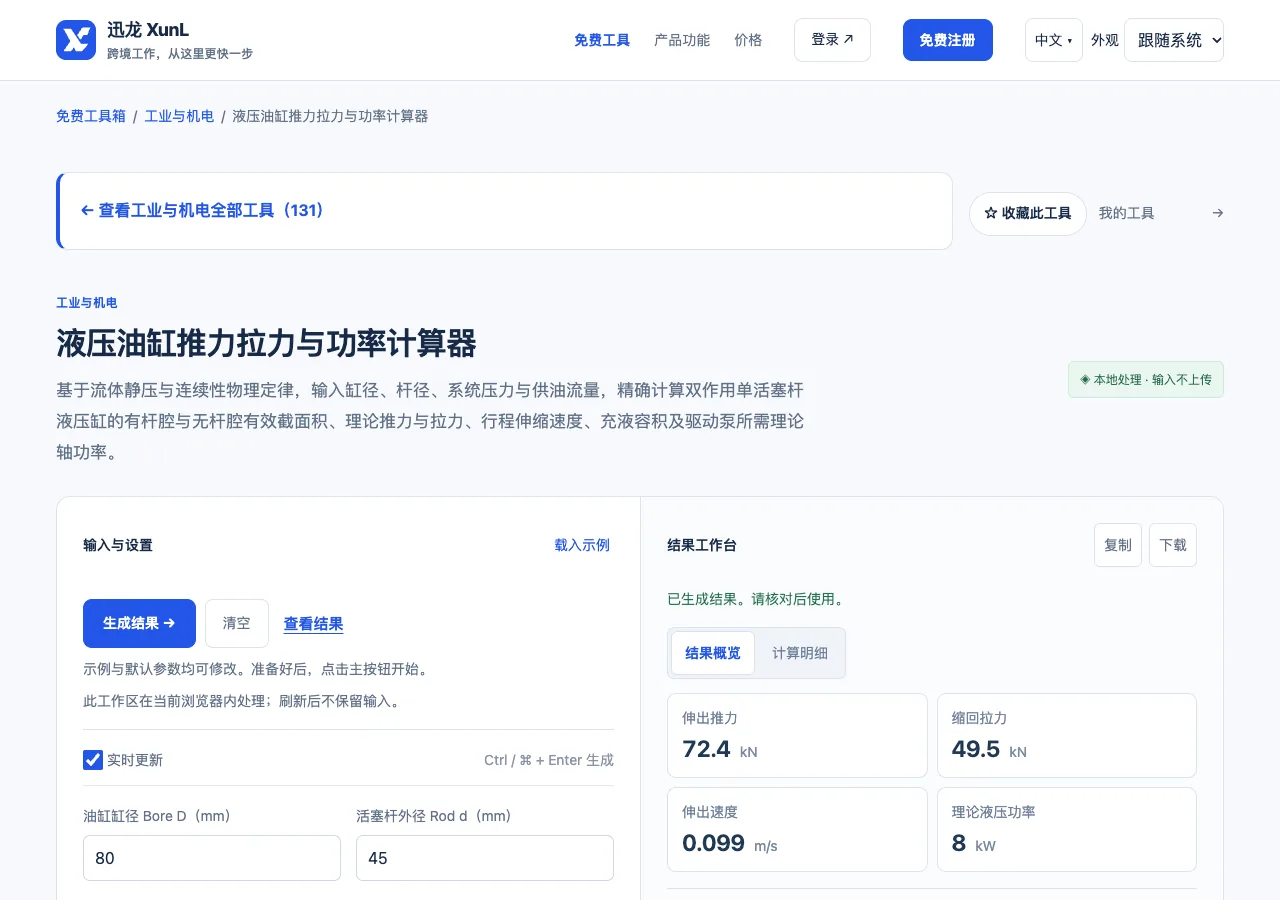Open 价格 in the top navigation
The width and height of the screenshot is (1280, 900).
pos(748,40)
